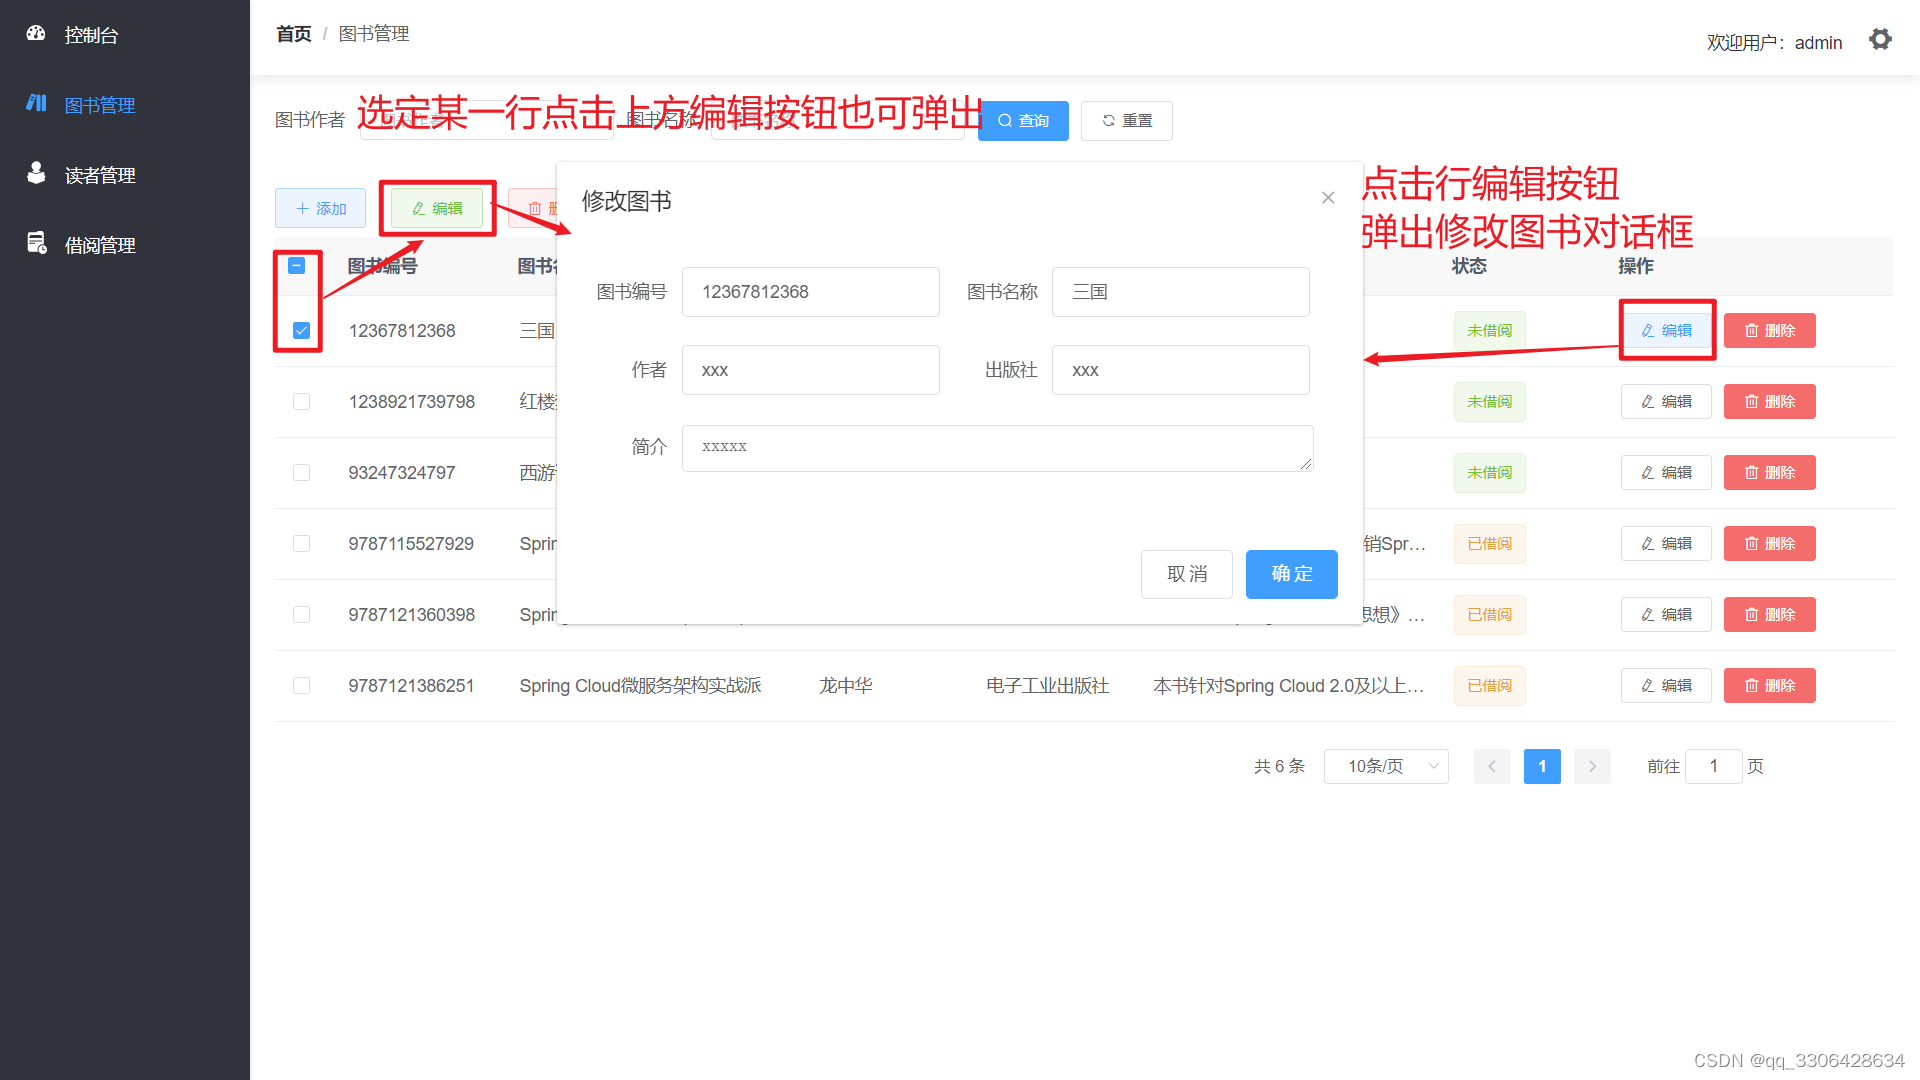Click the 图书编号 field in dialog
Image resolution: width=1920 pixels, height=1080 pixels.
(x=811, y=292)
